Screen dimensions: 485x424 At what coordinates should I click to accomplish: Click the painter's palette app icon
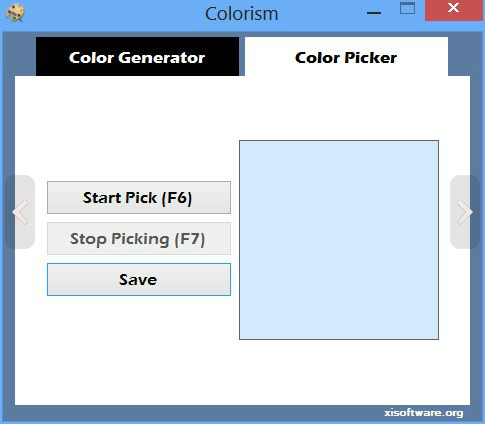[15, 13]
